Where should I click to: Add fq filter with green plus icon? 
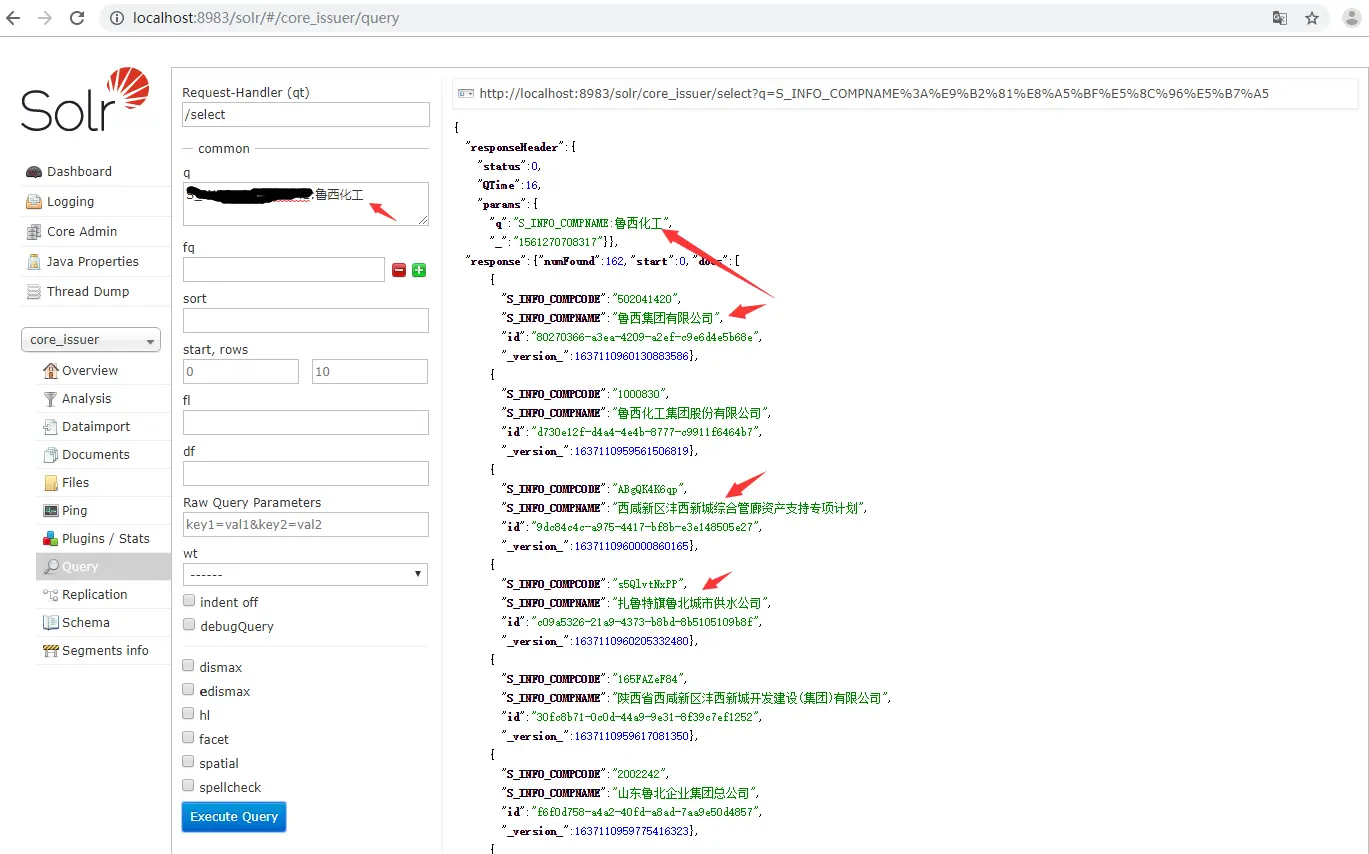419,270
